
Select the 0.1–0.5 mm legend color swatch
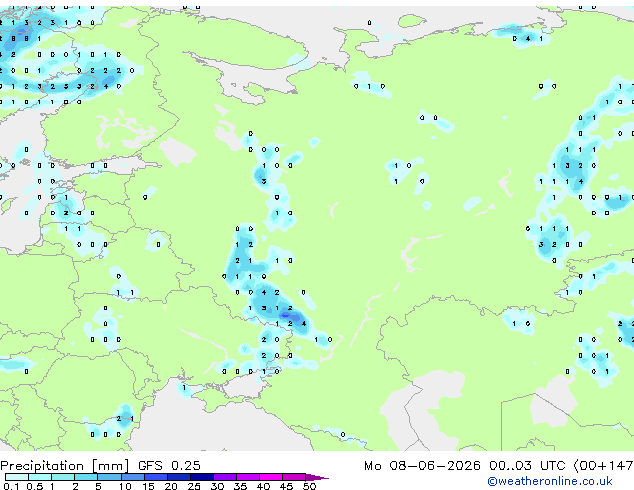17,477
